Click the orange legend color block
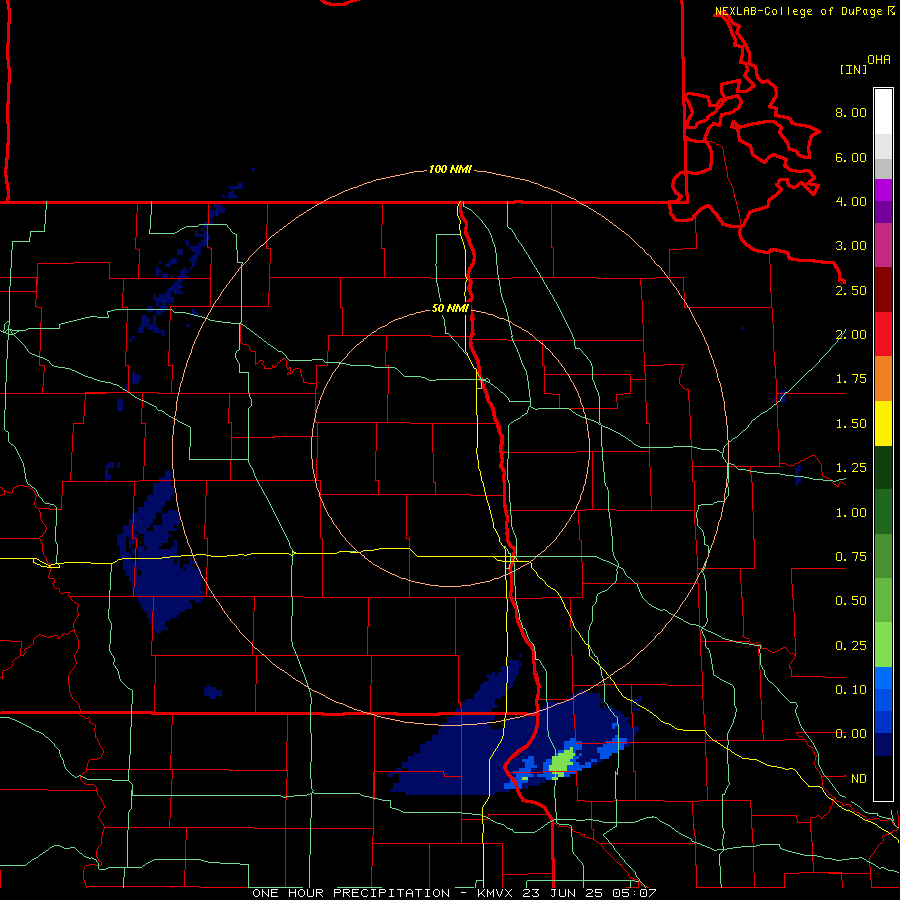 click(883, 379)
